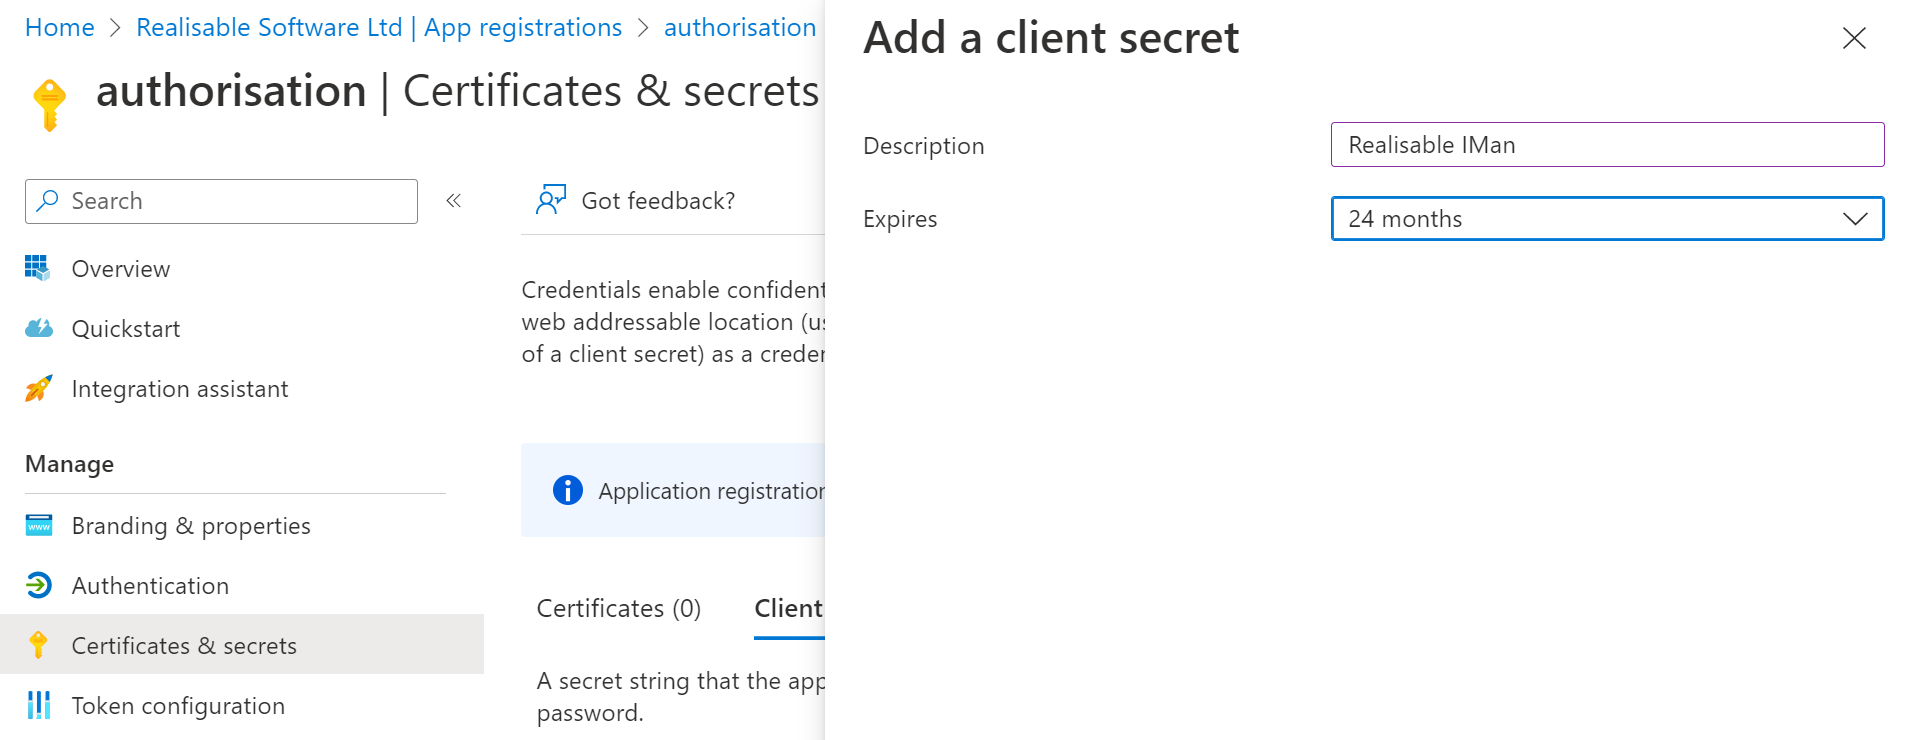The image size is (1912, 740).
Task: Click the blue information icon in banner
Action: pos(567,490)
